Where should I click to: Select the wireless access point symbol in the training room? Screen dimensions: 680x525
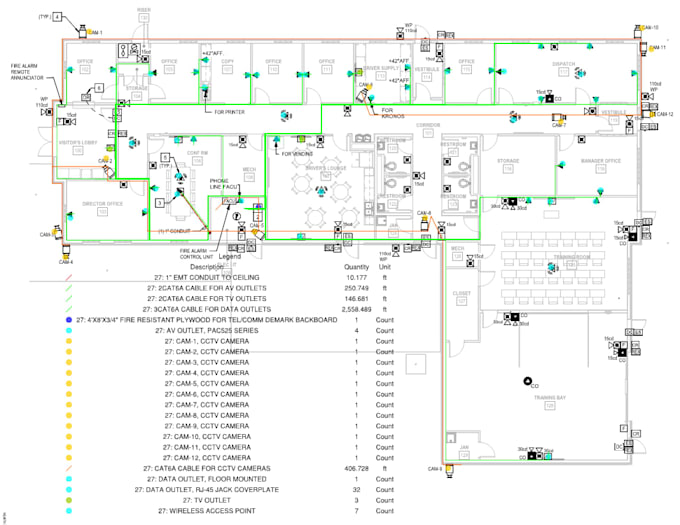(552, 268)
